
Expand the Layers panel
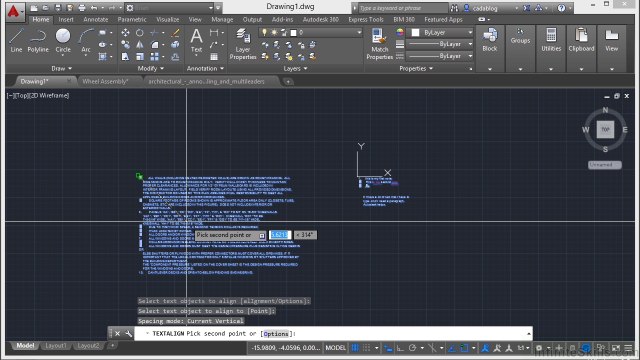pos(295,69)
